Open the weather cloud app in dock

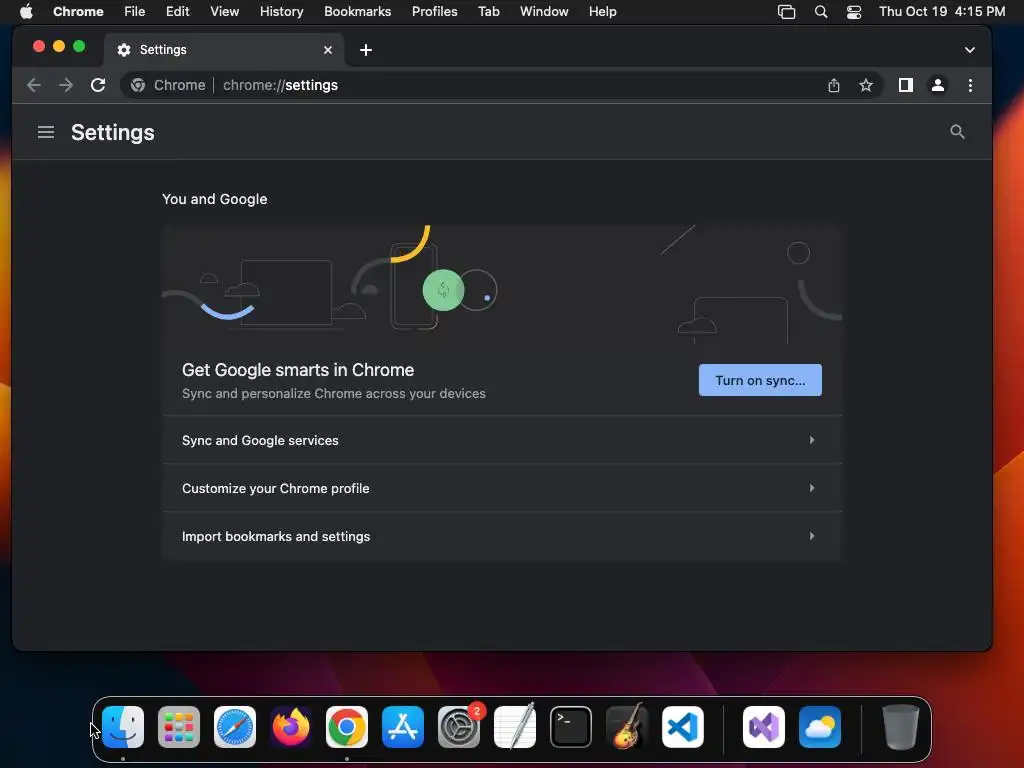pyautogui.click(x=820, y=727)
